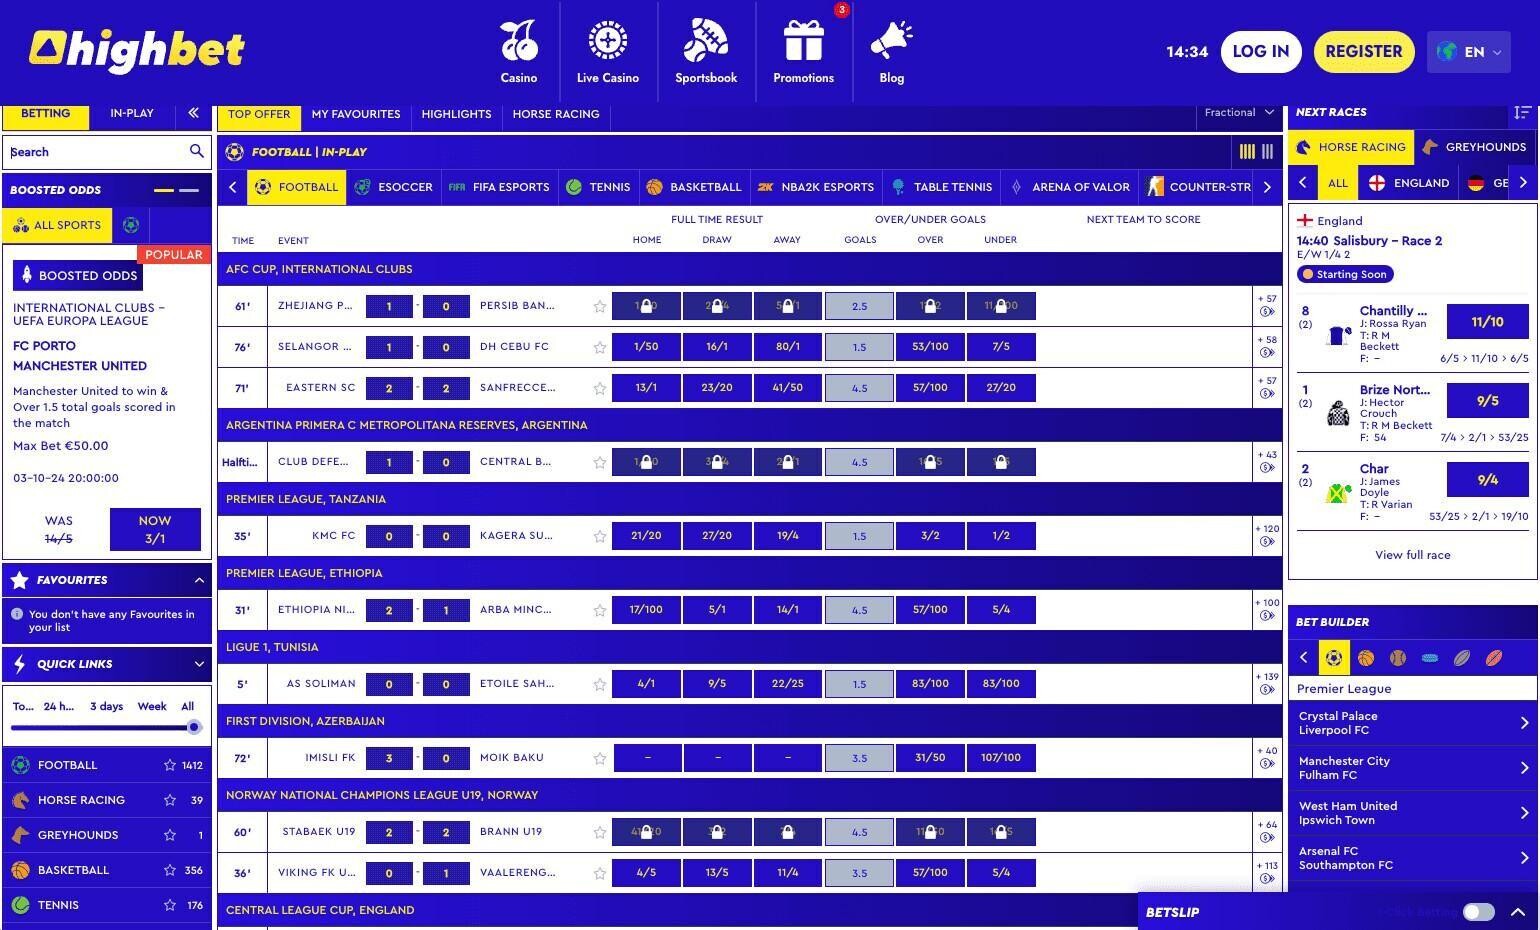Open more markets for KMC FC match
Screen dimensions: 1540x930
1267,536
